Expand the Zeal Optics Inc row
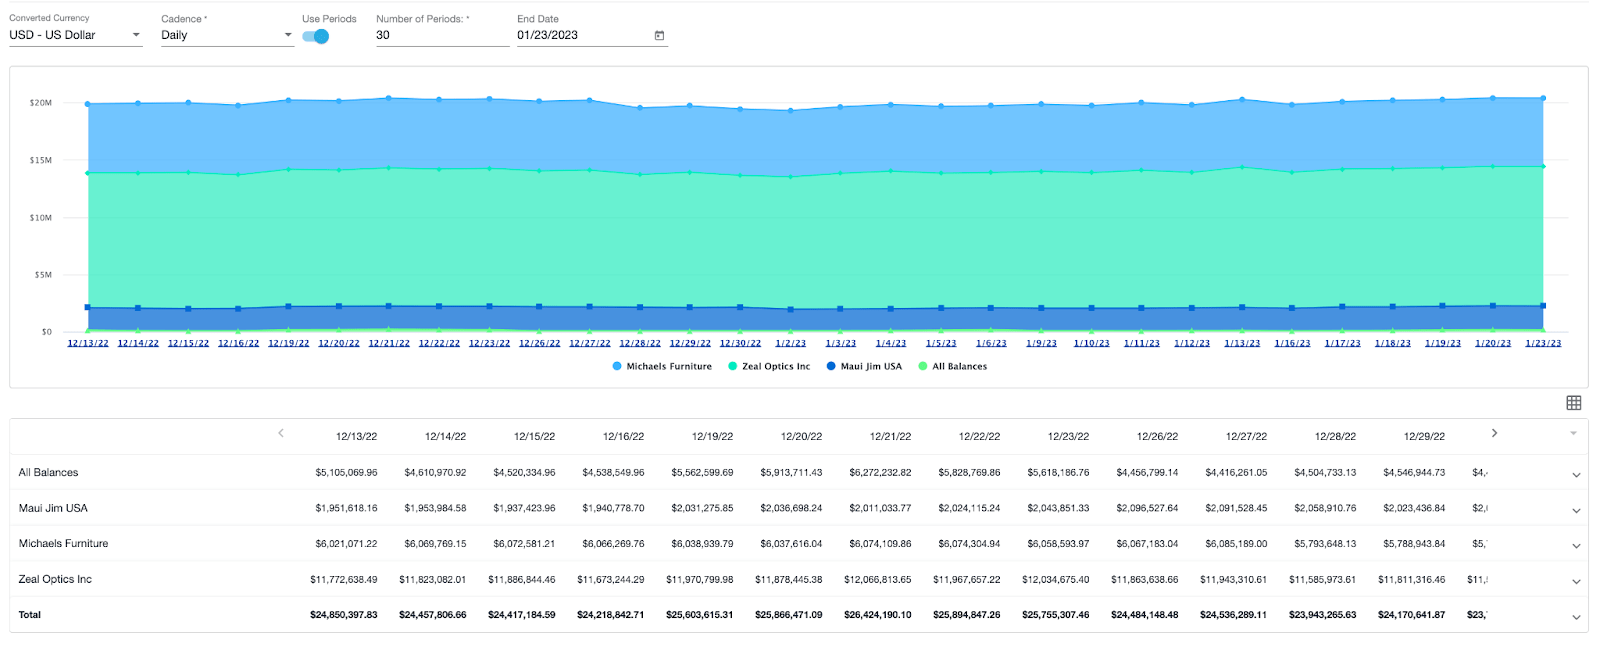Image resolution: width=1600 pixels, height=658 pixels. 1576,581
